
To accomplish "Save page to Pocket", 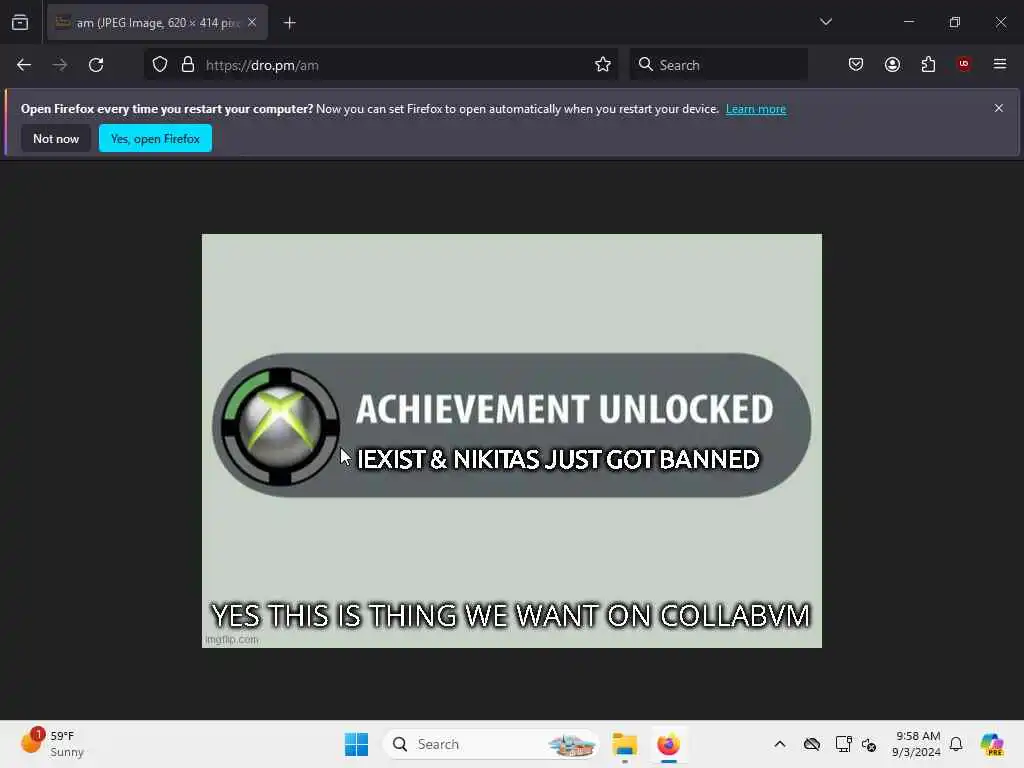I will pyautogui.click(x=856, y=65).
